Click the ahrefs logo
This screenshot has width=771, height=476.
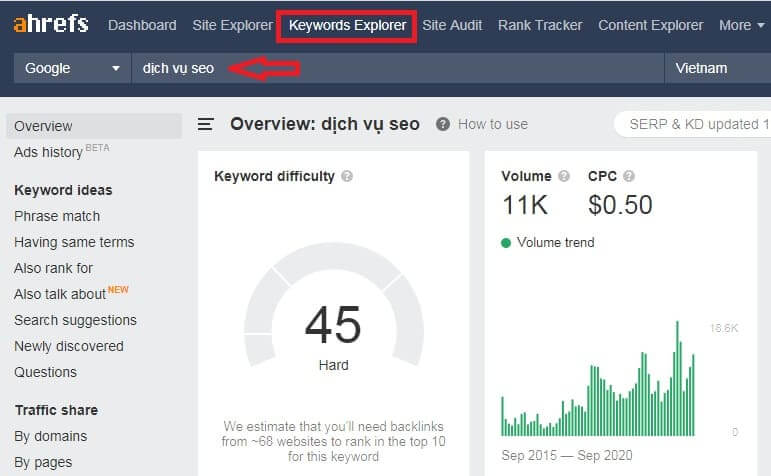coord(51,24)
